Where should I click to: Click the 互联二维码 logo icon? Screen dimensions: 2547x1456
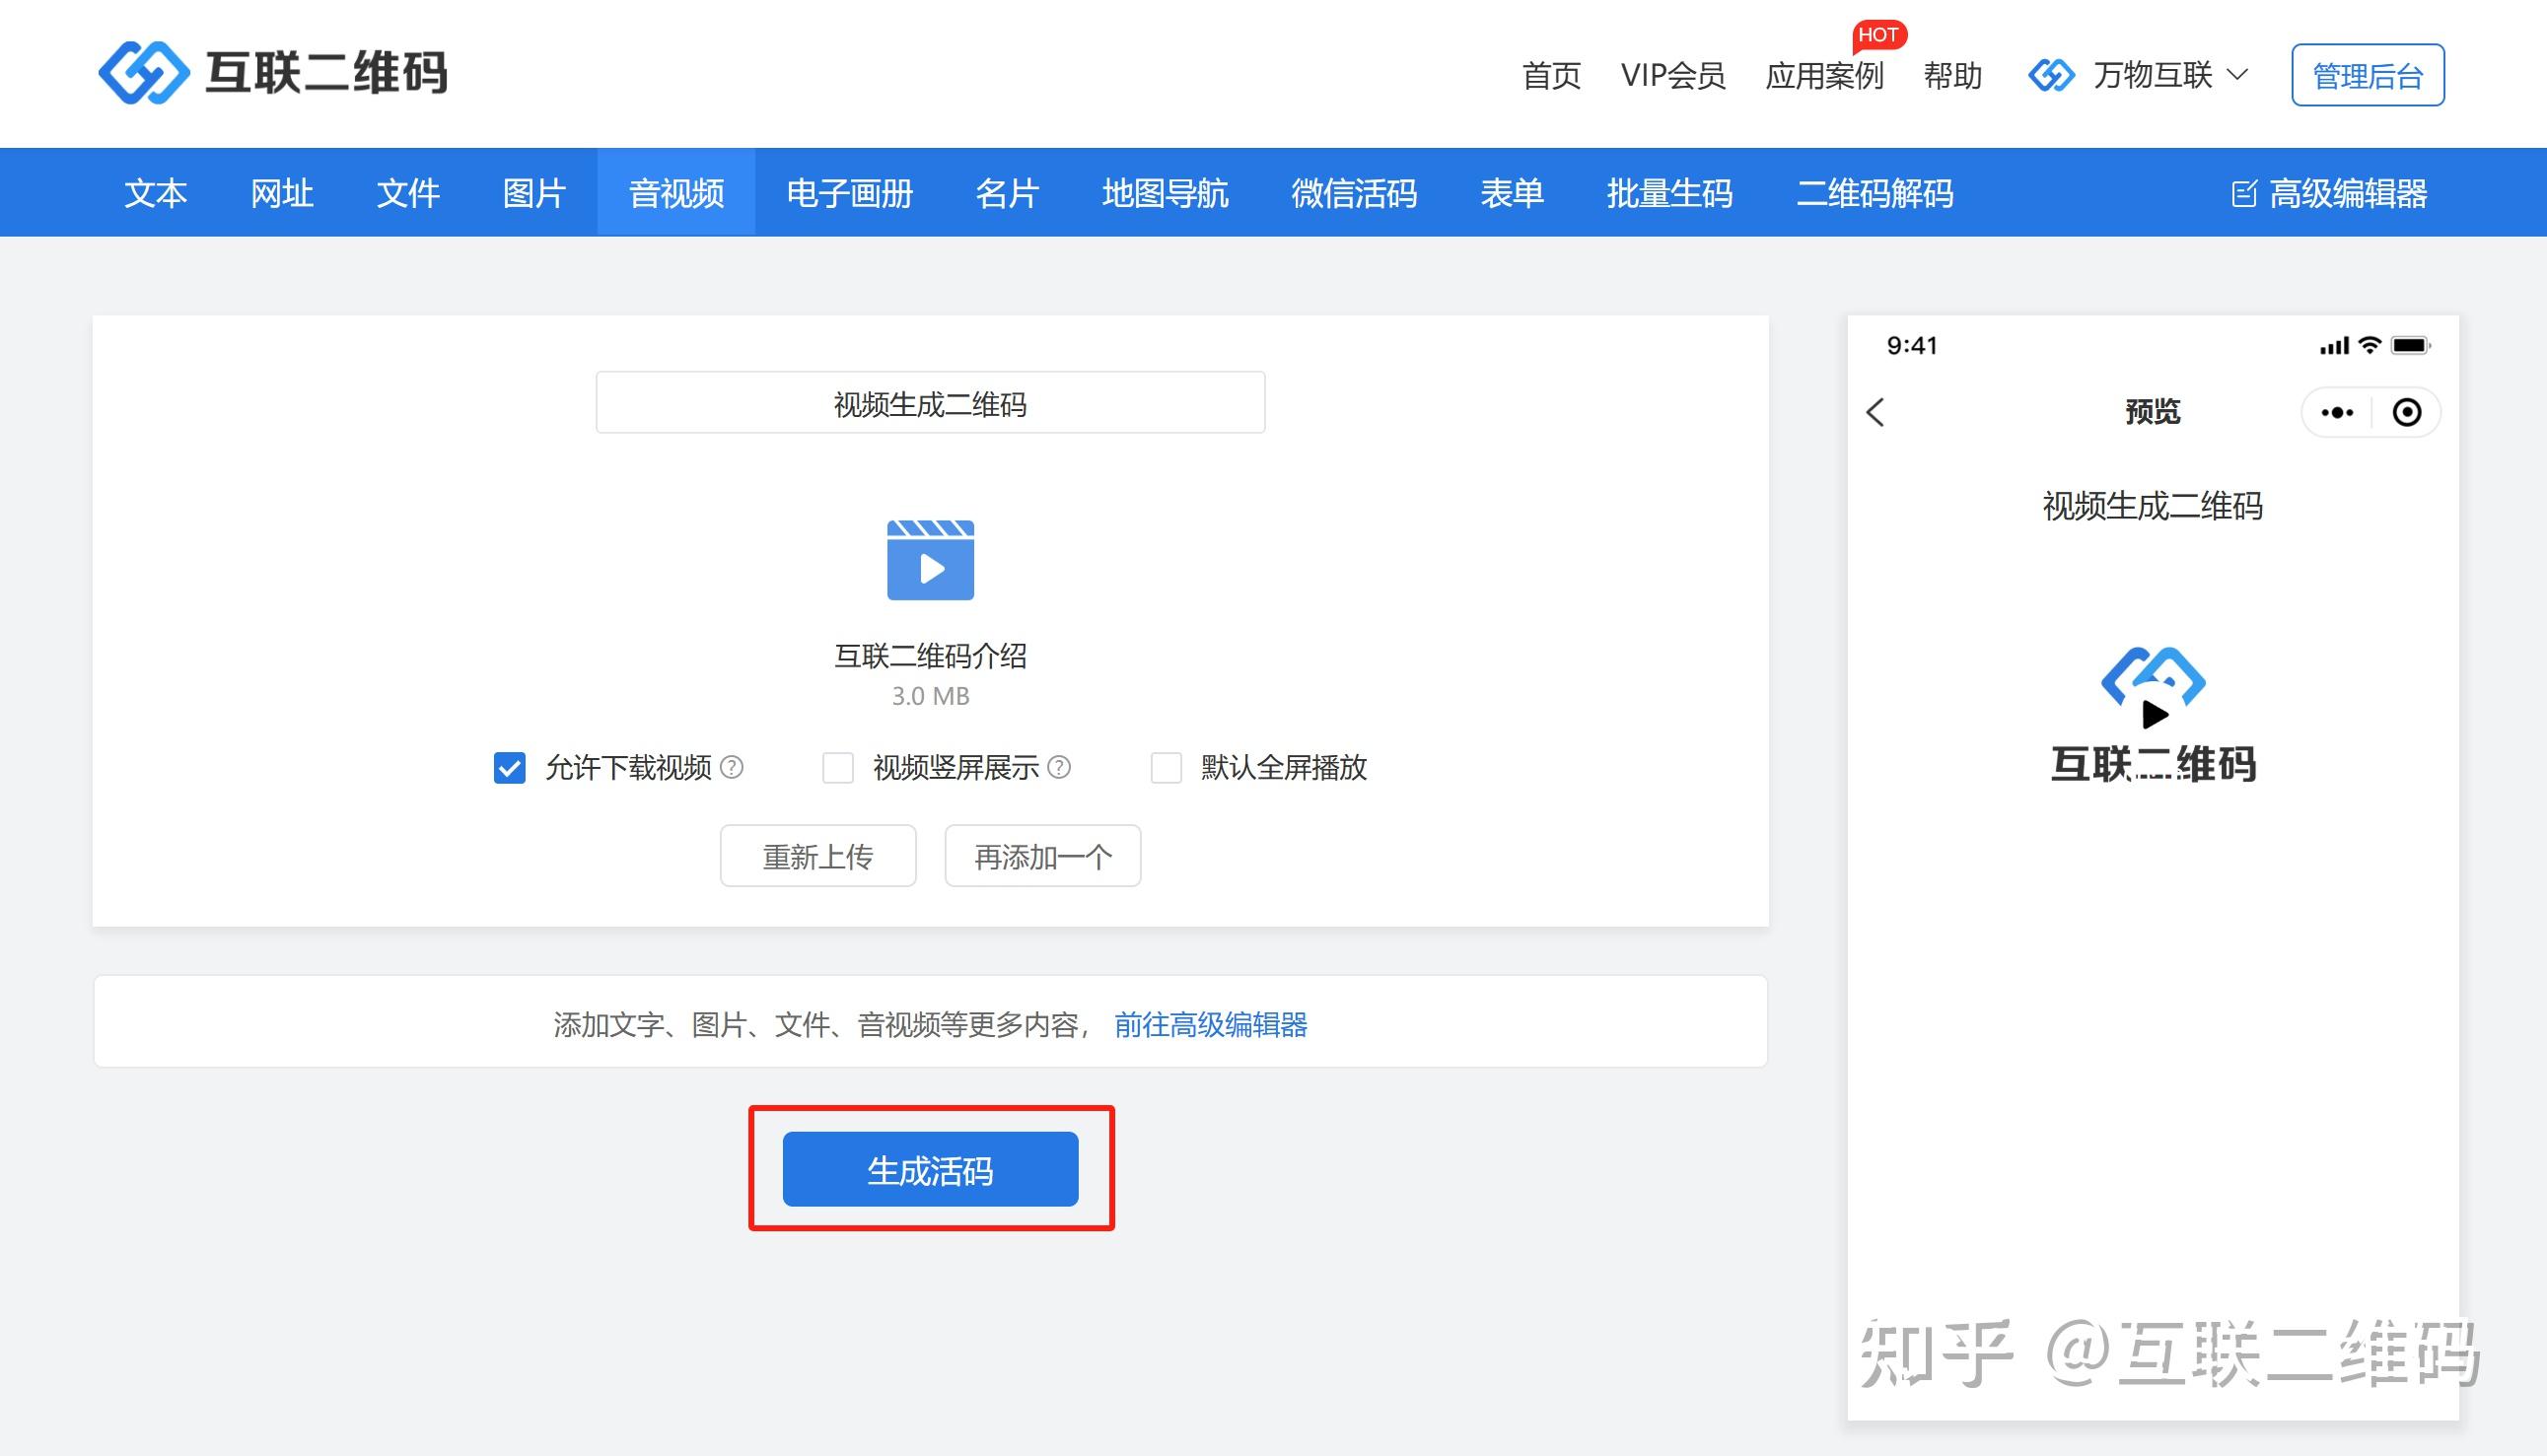[x=144, y=72]
